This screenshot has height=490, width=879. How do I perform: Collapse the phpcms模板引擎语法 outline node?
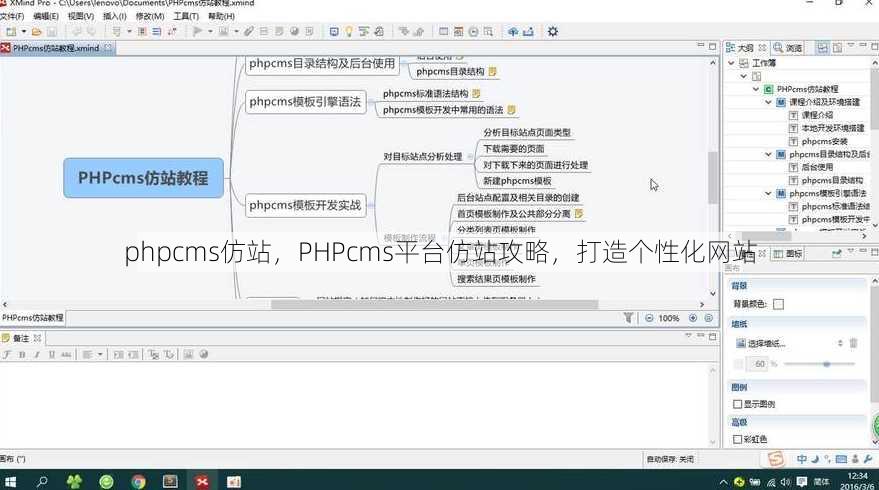[769, 193]
